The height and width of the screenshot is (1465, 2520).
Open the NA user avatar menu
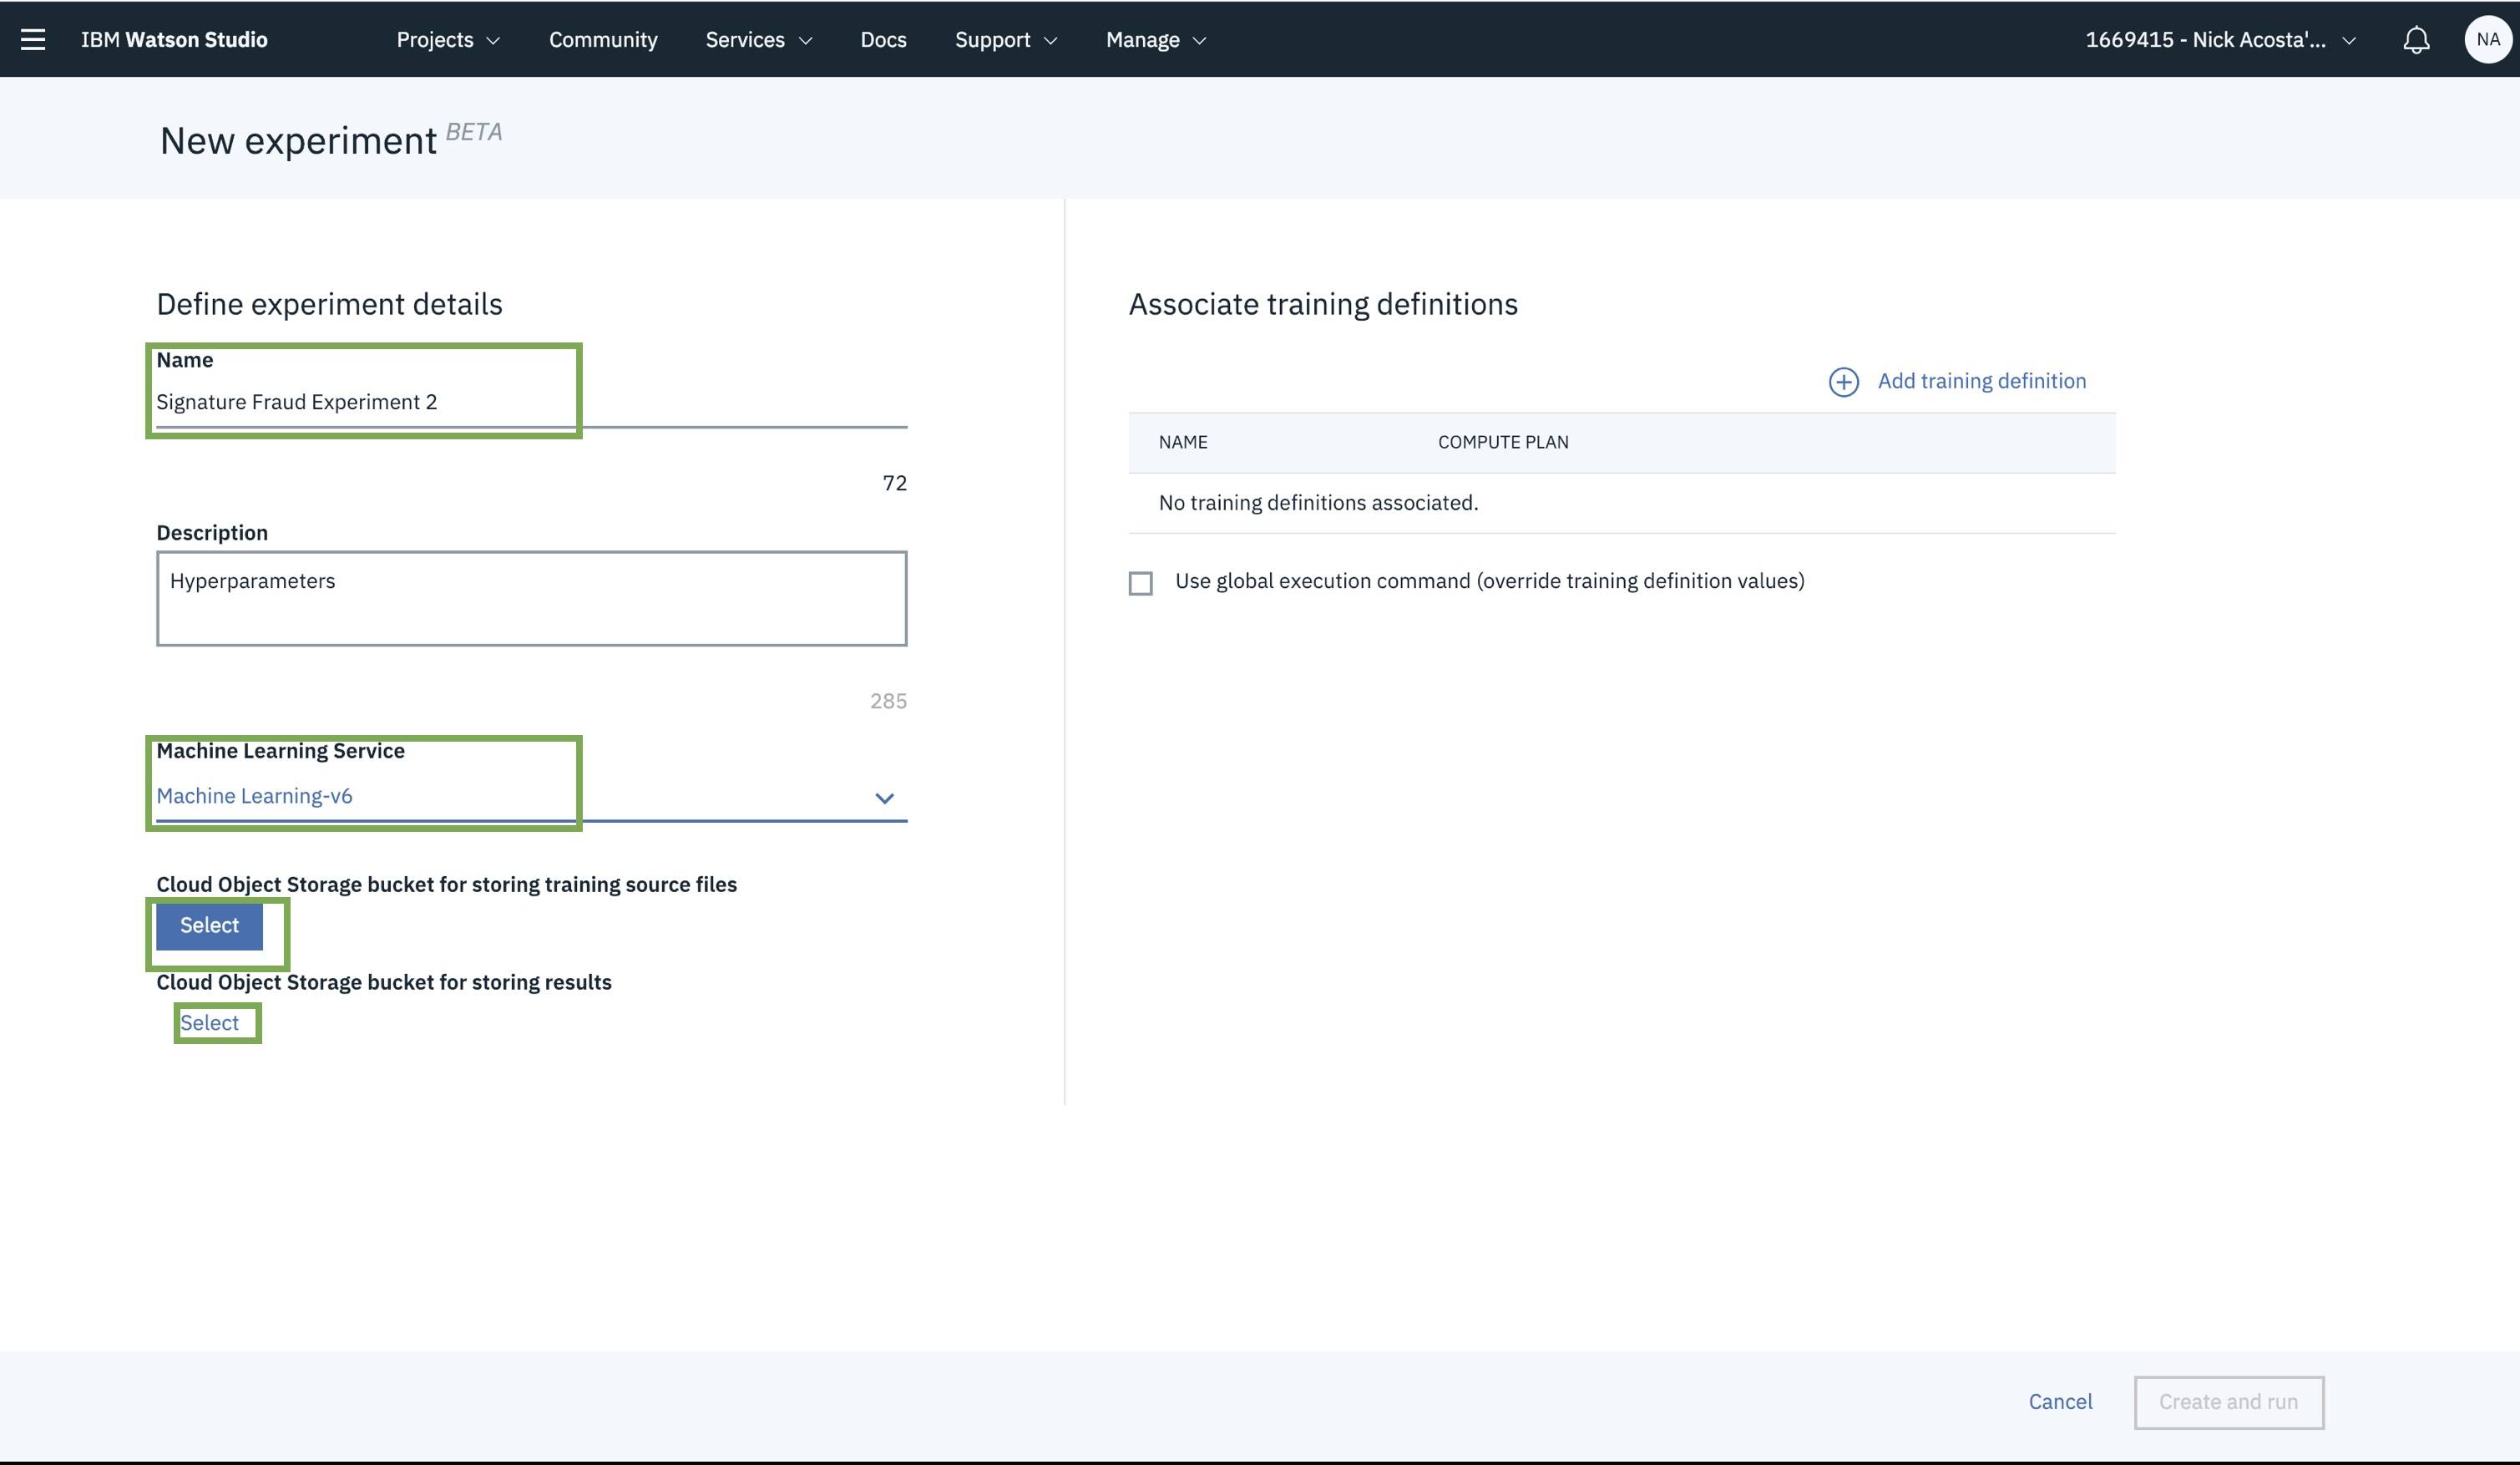pyautogui.click(x=2488, y=39)
